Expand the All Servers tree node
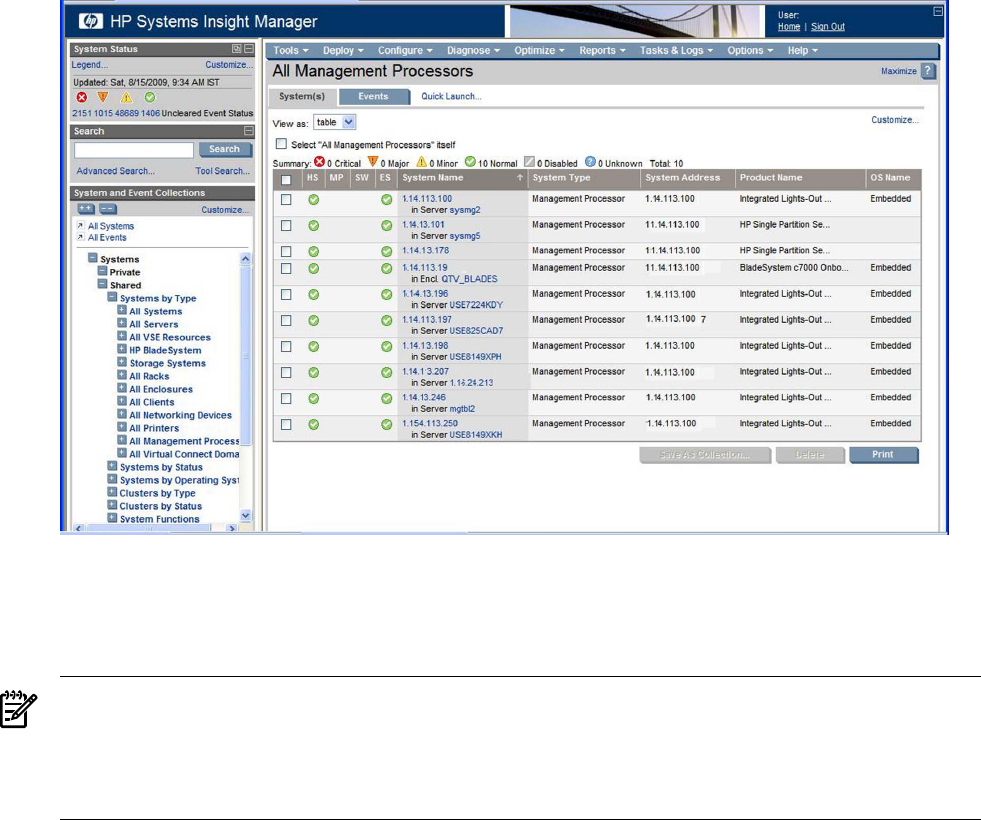 (122, 323)
